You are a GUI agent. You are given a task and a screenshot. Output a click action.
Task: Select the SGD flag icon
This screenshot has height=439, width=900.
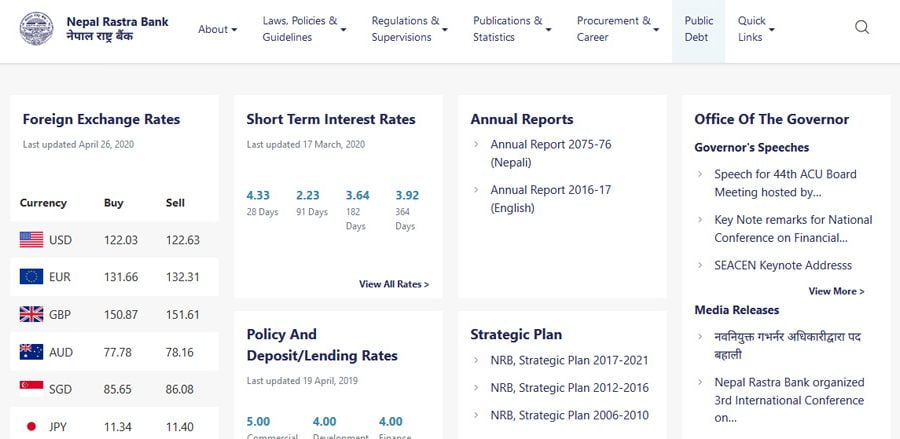click(x=32, y=389)
